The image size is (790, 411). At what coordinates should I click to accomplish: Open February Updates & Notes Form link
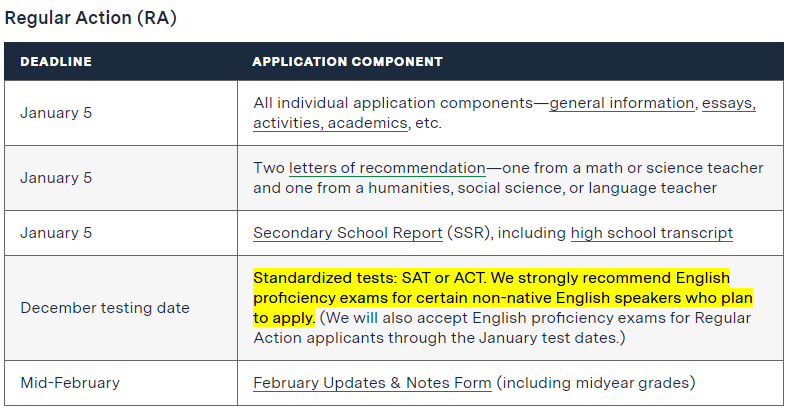(x=372, y=383)
